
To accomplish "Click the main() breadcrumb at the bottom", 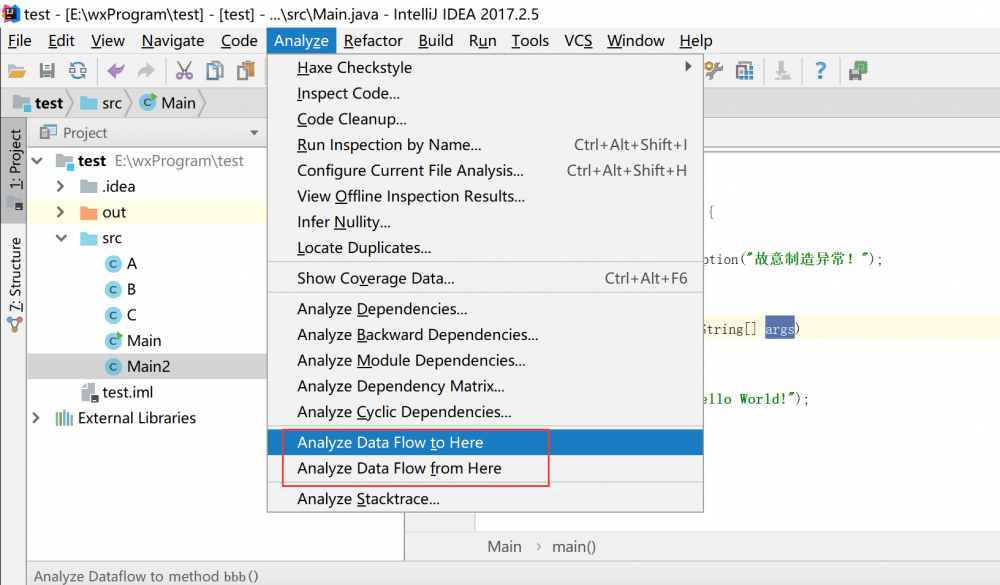I will click(574, 547).
